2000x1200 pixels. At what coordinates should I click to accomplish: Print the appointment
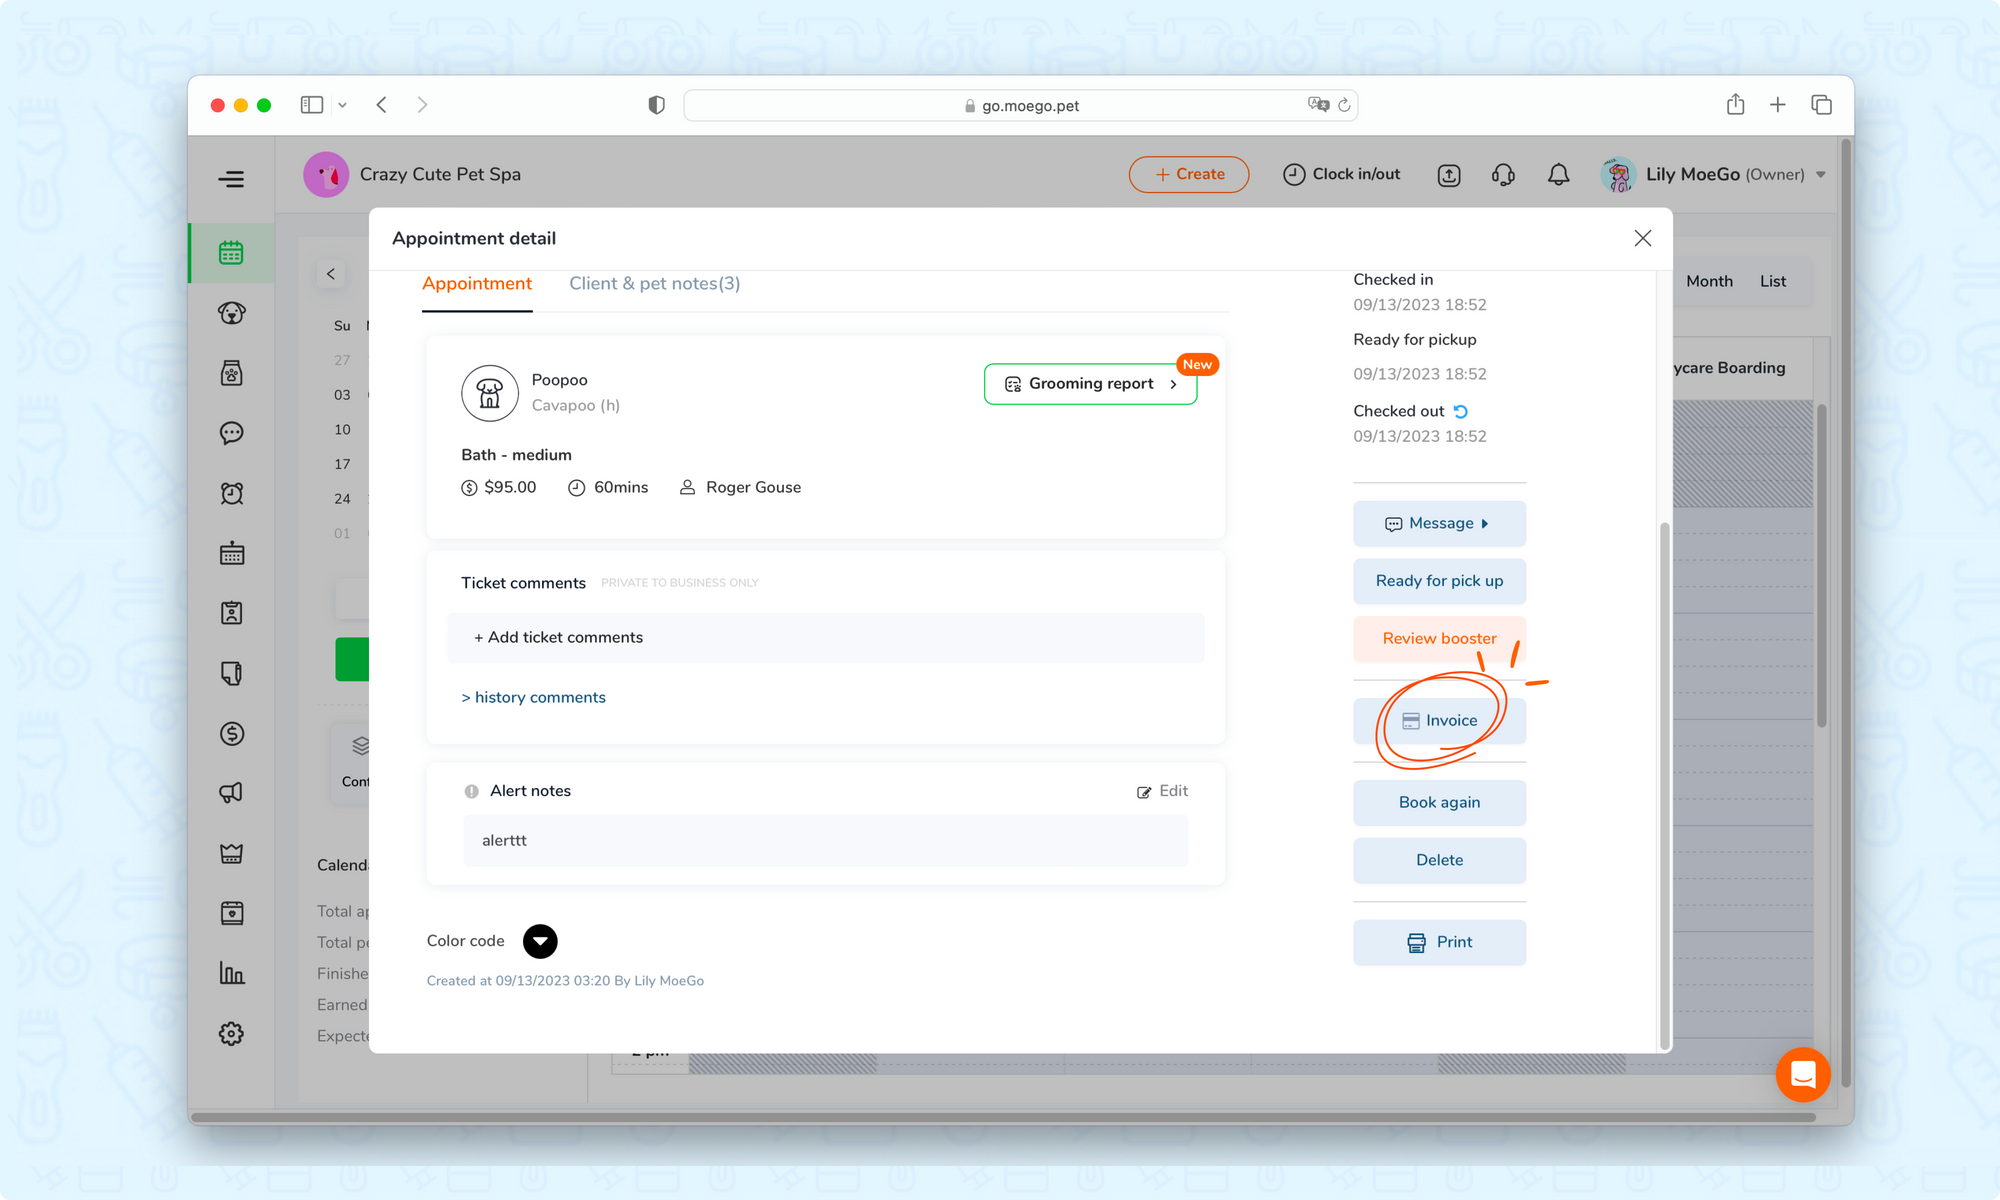pos(1439,942)
